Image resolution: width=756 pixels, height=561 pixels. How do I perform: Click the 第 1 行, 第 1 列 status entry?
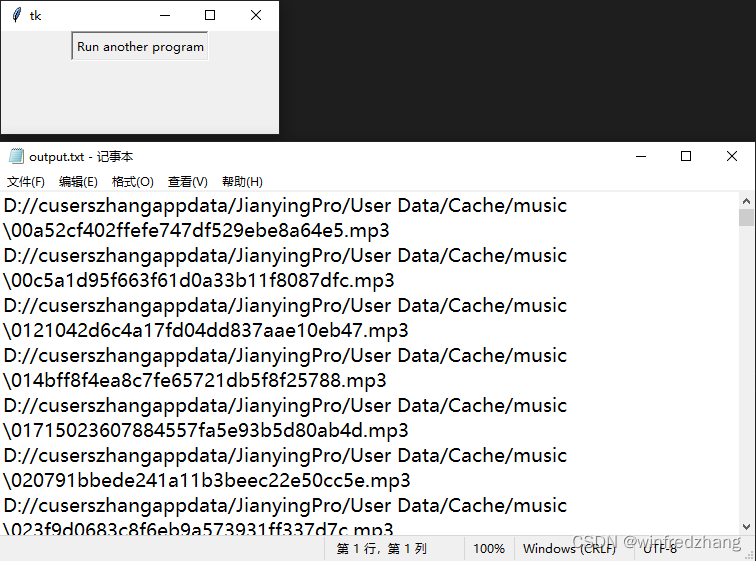pyautogui.click(x=381, y=548)
